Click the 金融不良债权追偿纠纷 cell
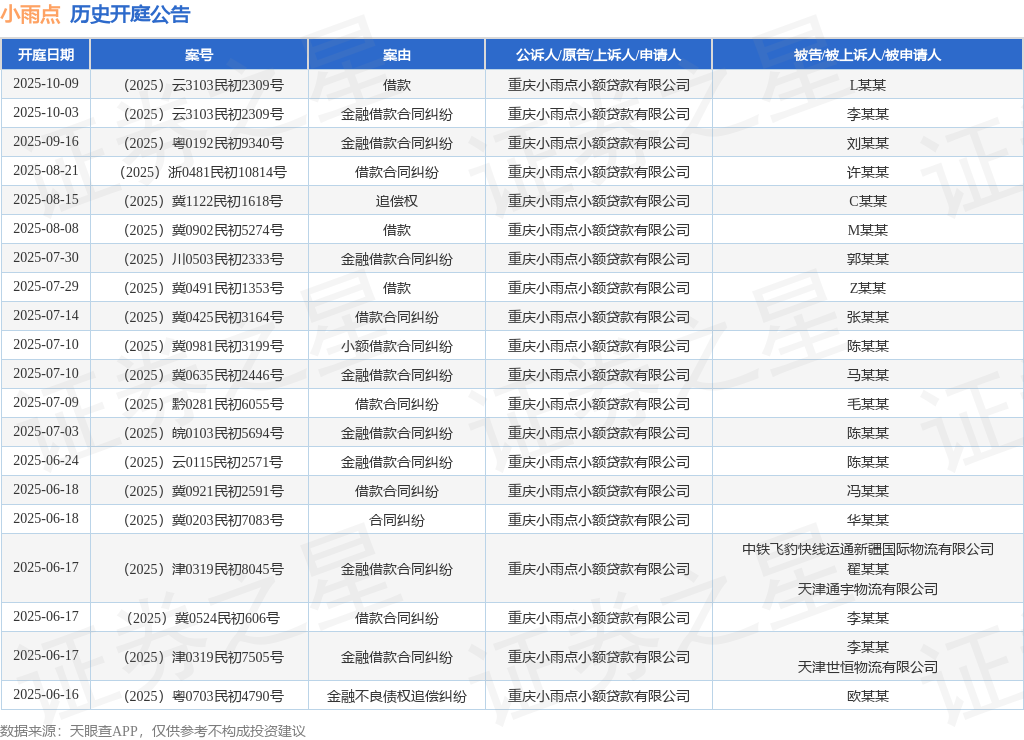Screen dimensions: 1024x740 396,696
